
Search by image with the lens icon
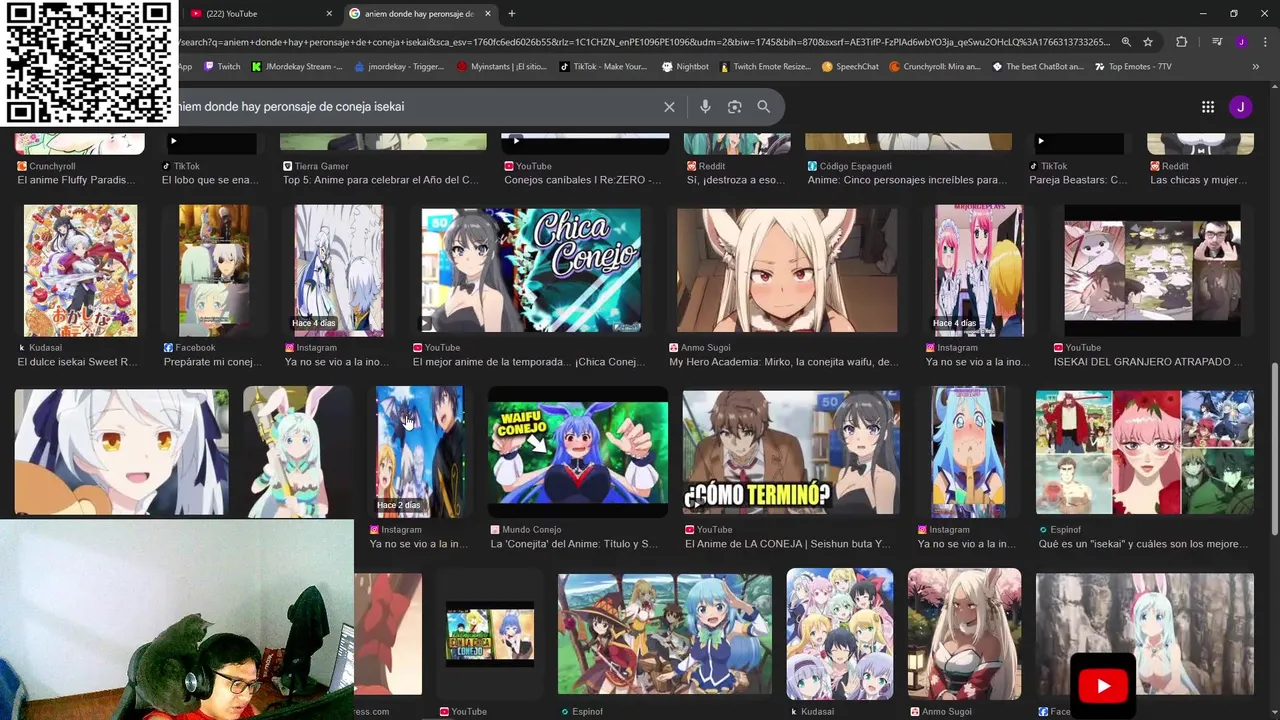coord(735,107)
